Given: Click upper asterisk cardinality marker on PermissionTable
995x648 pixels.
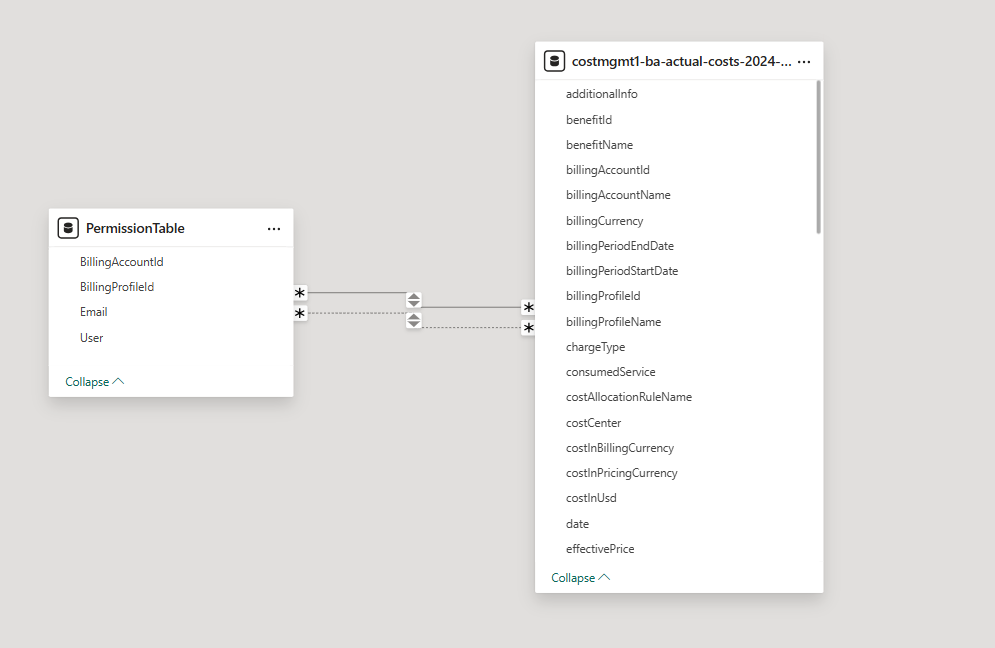Looking at the screenshot, I should pyautogui.click(x=300, y=293).
